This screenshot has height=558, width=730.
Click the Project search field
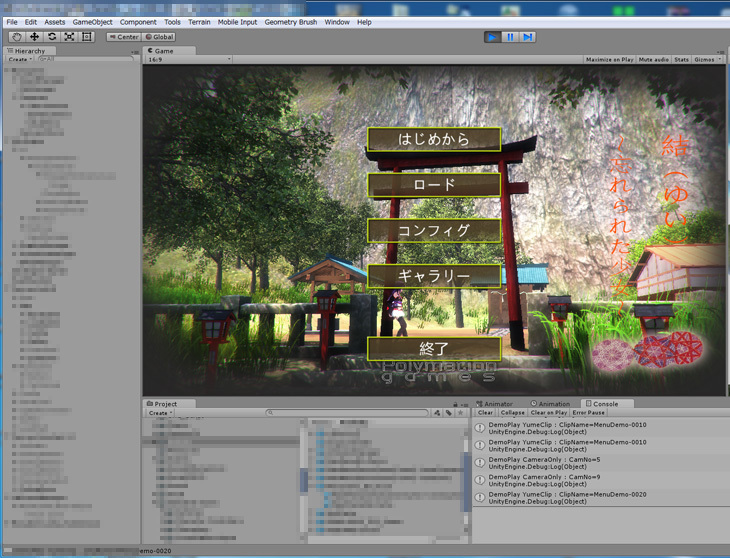pos(347,413)
